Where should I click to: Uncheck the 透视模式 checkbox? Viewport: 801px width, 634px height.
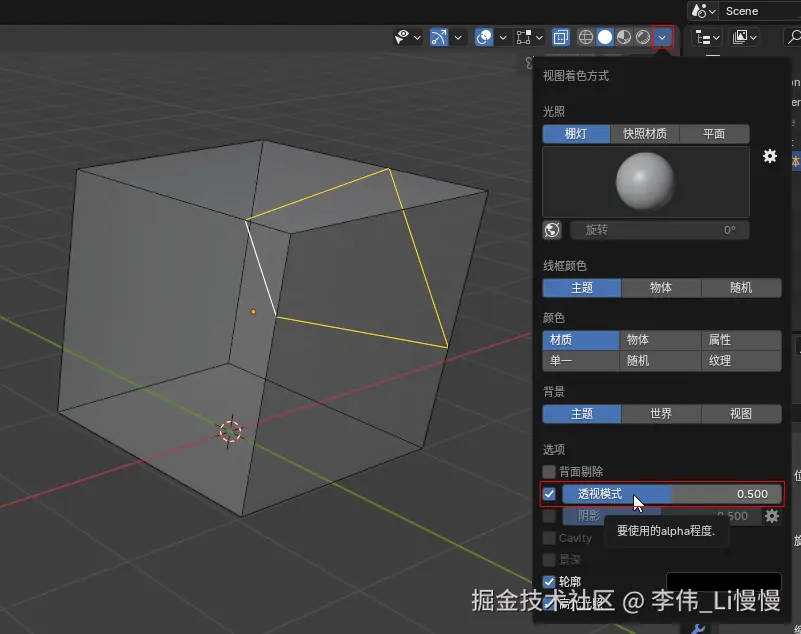[549, 494]
